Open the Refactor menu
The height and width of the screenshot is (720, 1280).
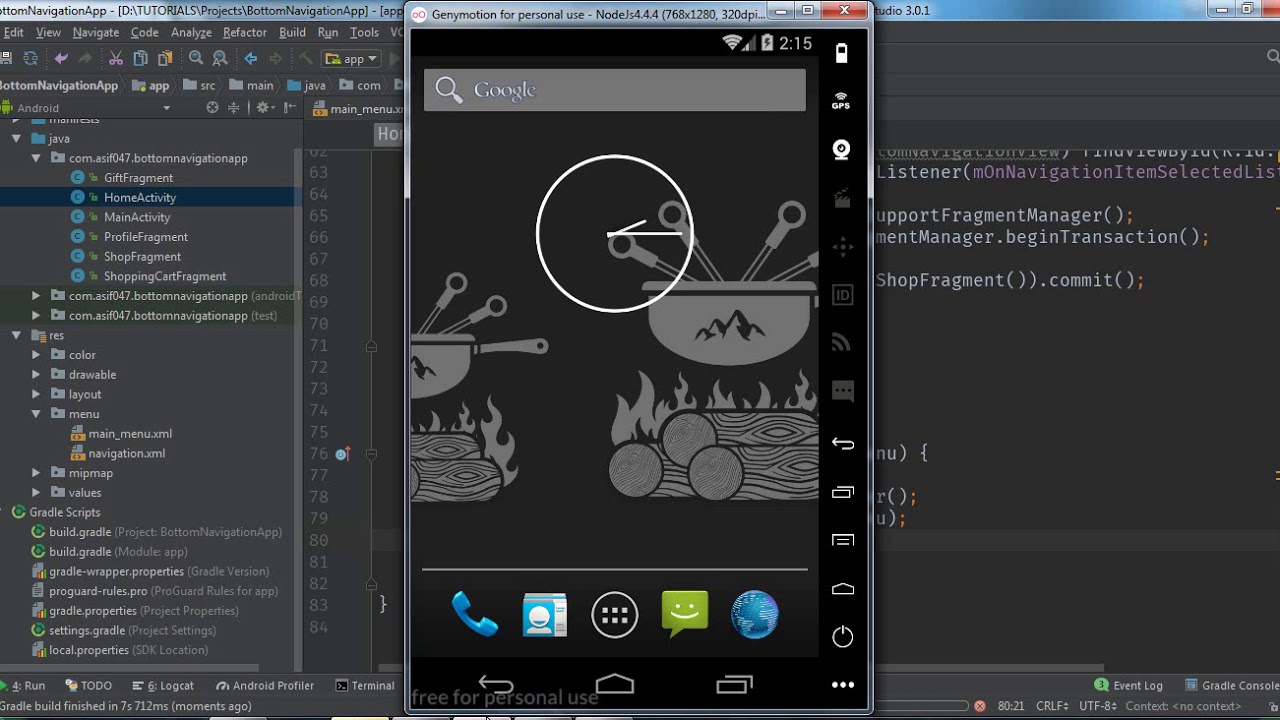(x=245, y=32)
